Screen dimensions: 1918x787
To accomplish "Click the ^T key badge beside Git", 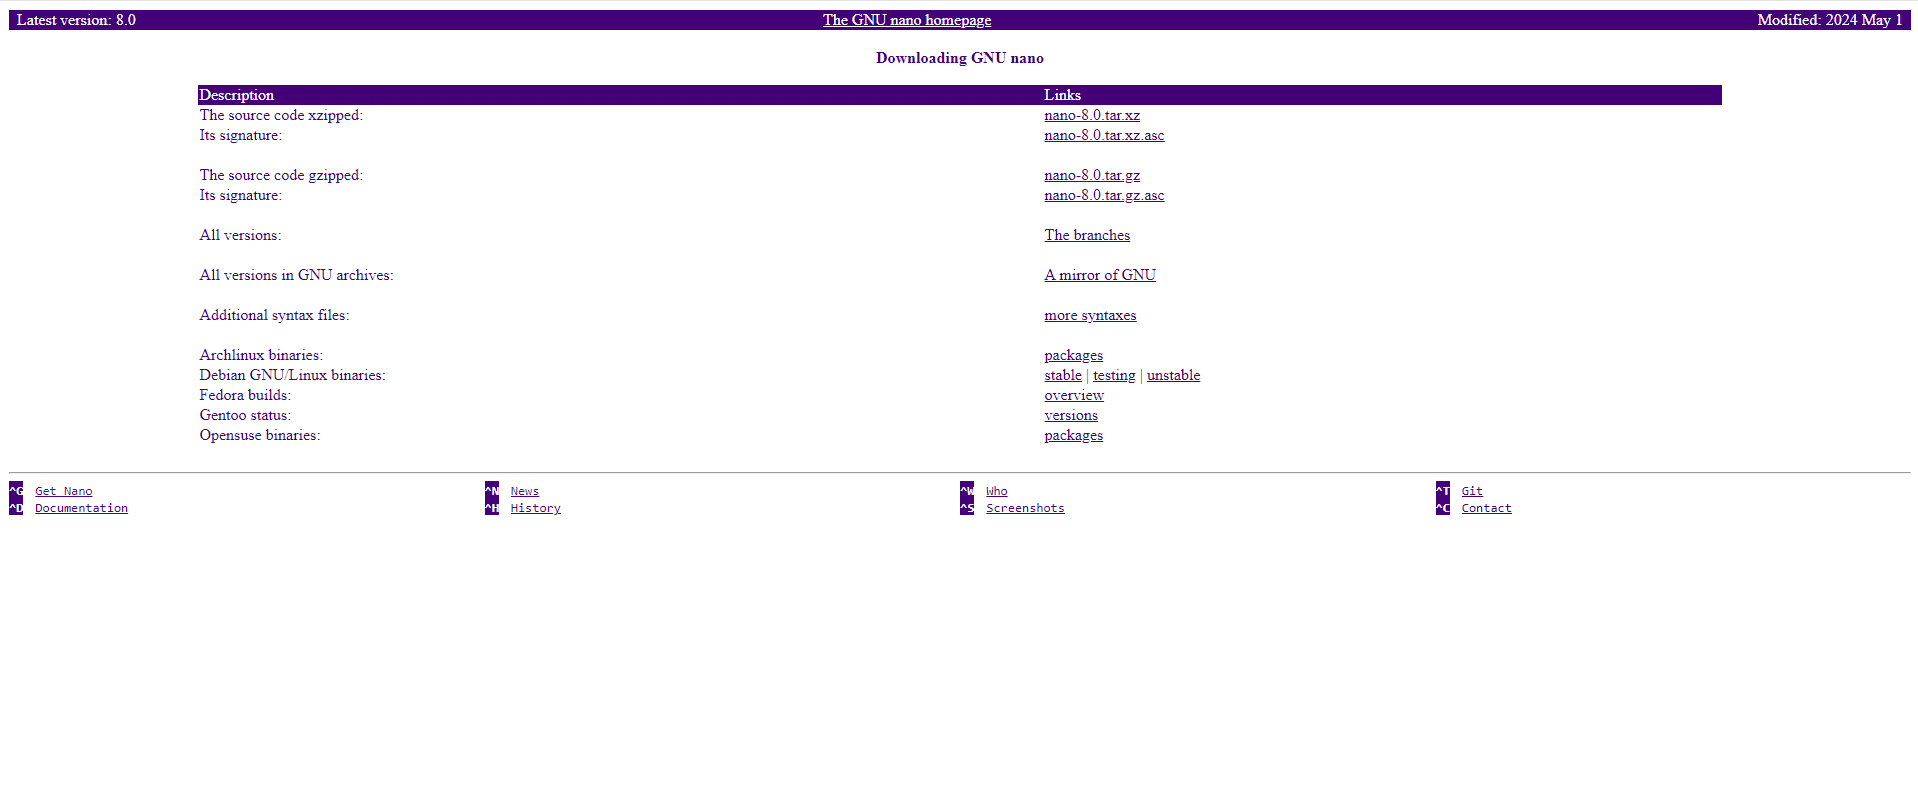I will click(x=1443, y=491).
